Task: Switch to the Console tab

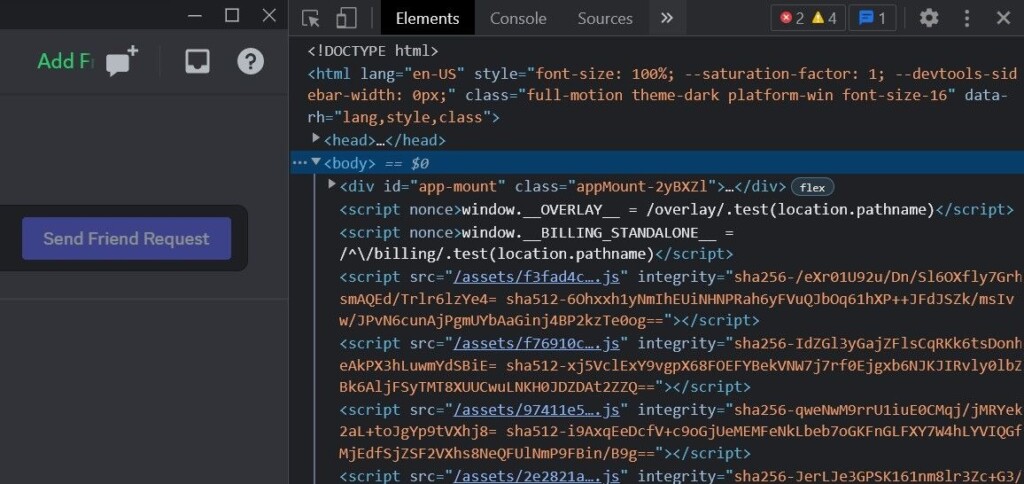Action: click(x=518, y=18)
